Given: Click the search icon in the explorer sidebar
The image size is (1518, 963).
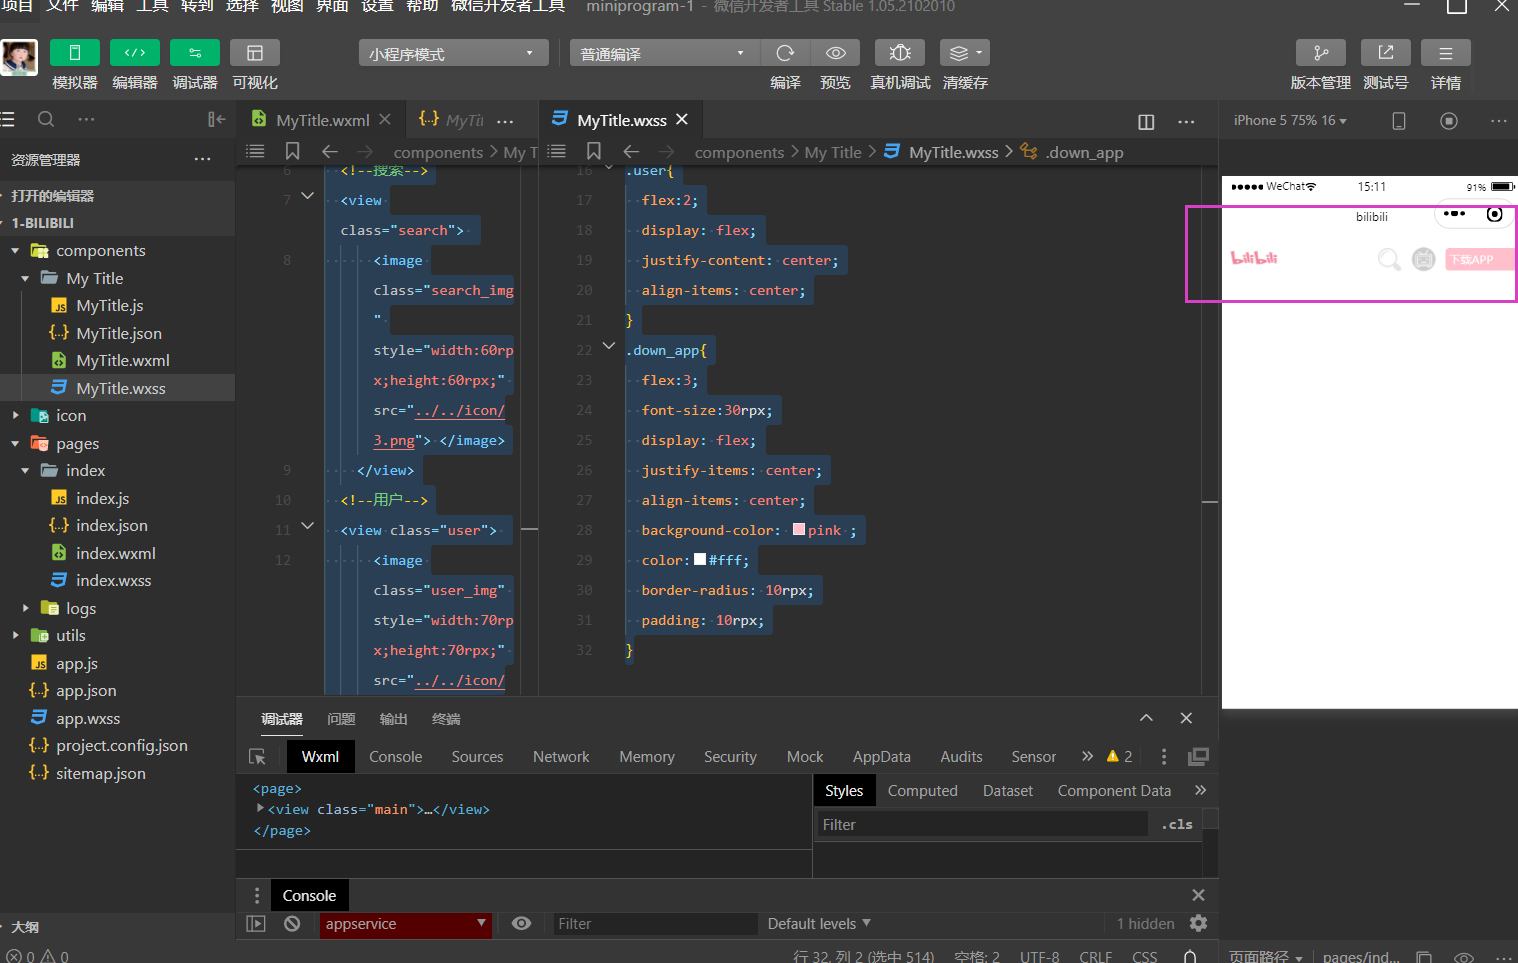Looking at the screenshot, I should pyautogui.click(x=46, y=119).
